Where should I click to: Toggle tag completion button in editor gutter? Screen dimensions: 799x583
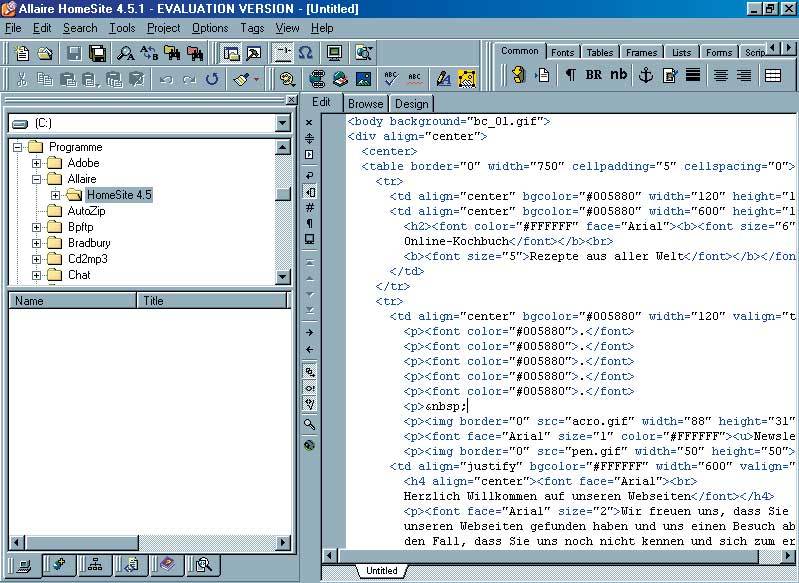point(309,372)
